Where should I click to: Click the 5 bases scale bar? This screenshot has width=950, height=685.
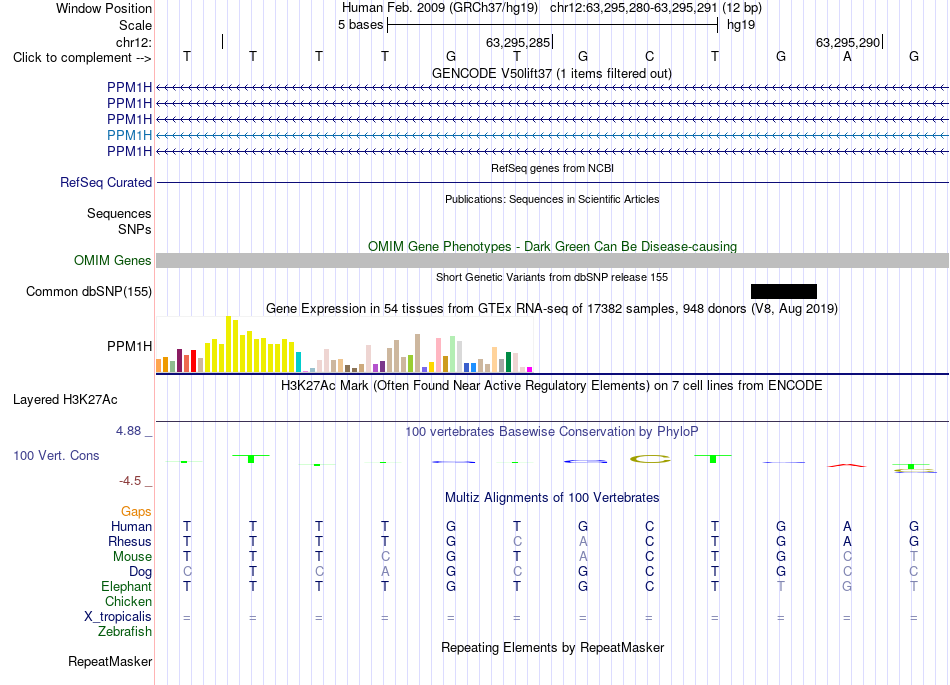553,25
